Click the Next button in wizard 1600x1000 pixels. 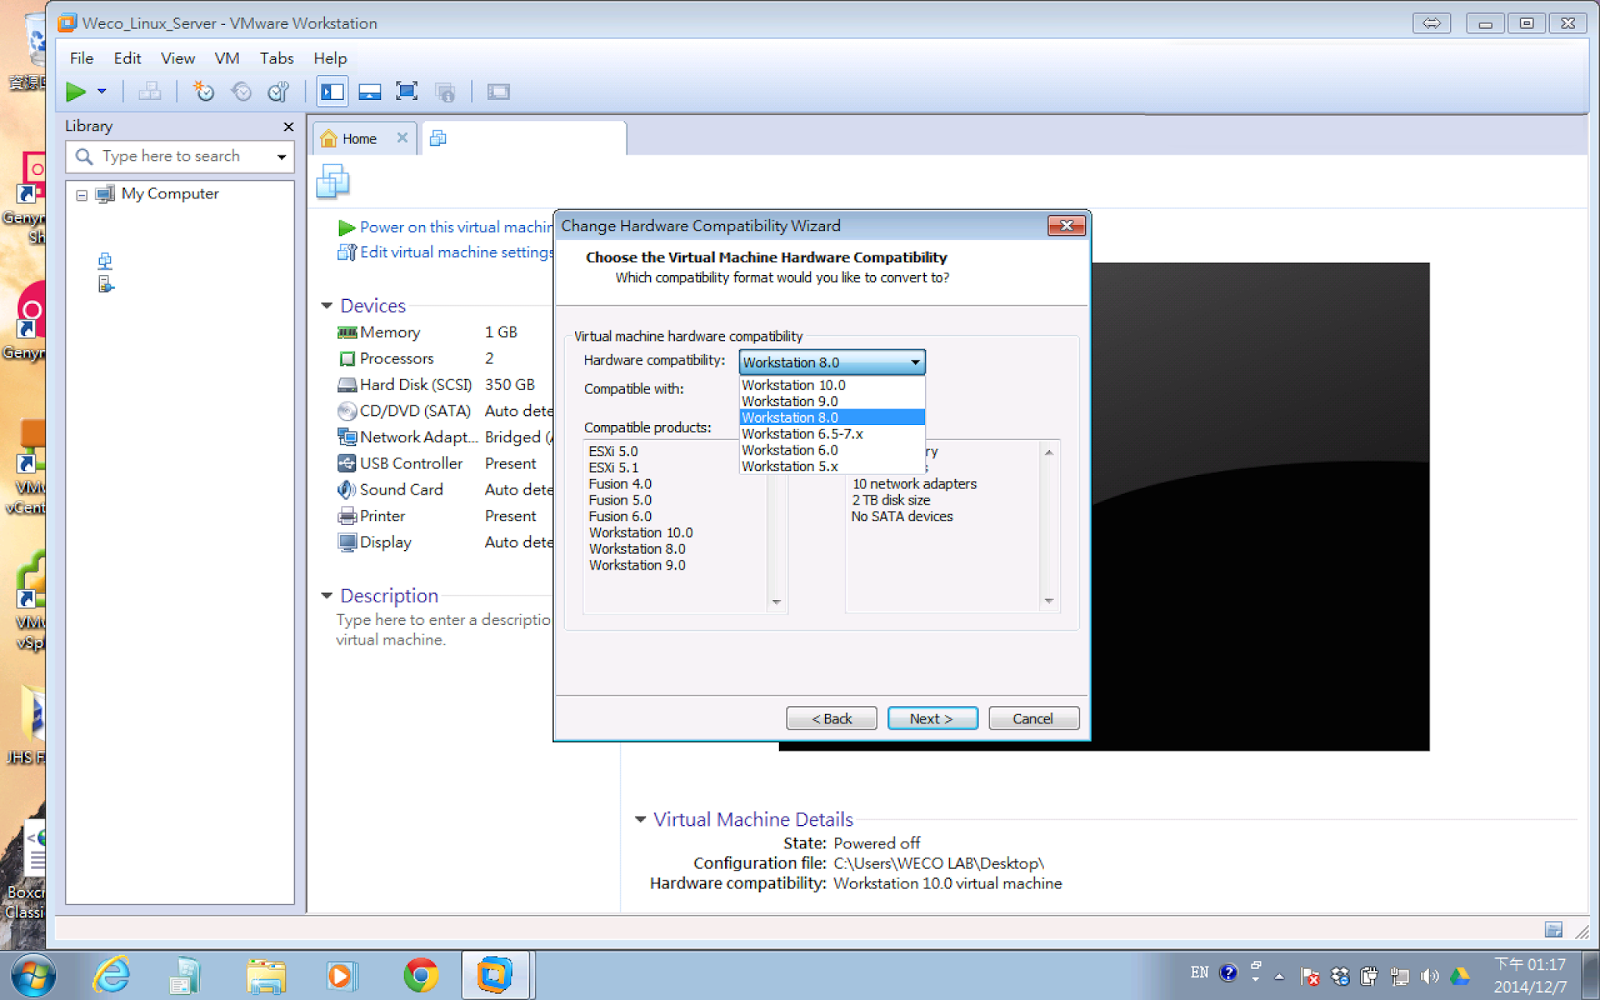pyautogui.click(x=932, y=718)
